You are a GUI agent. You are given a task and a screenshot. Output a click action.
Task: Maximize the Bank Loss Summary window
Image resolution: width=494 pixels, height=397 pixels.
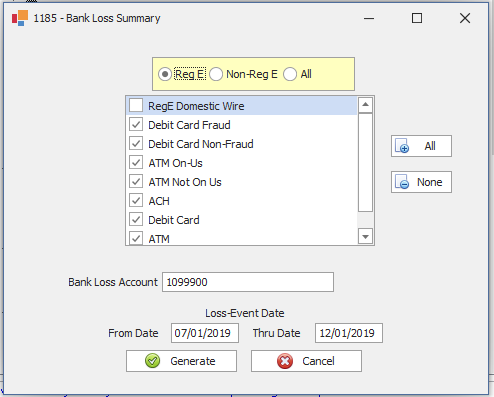point(417,18)
